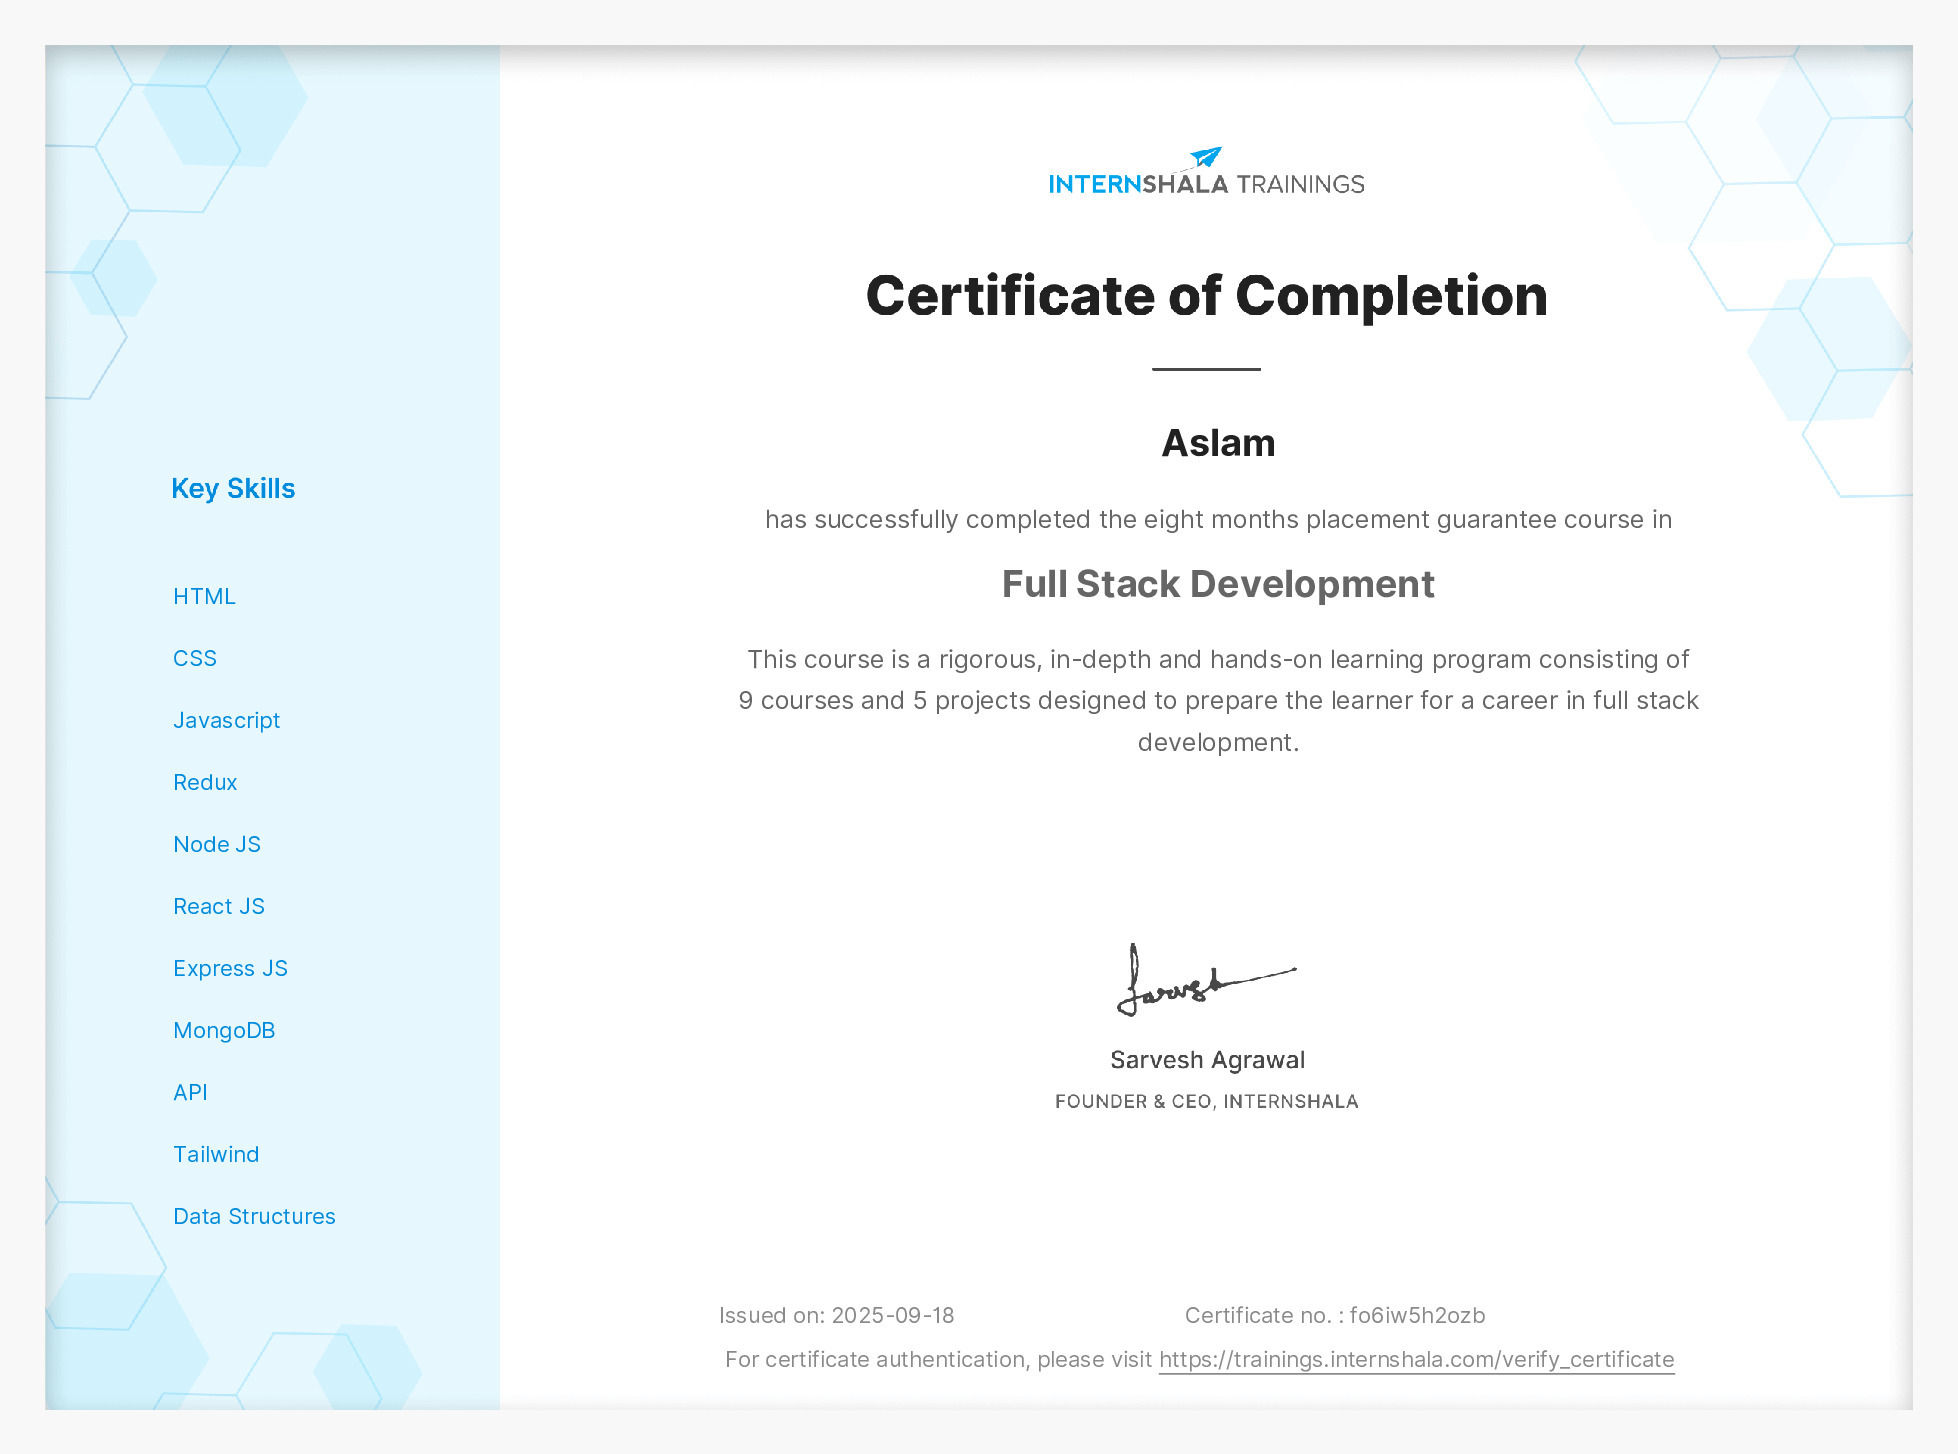Click certificate number 'fo6iw5h2ozb'

coord(1417,1315)
